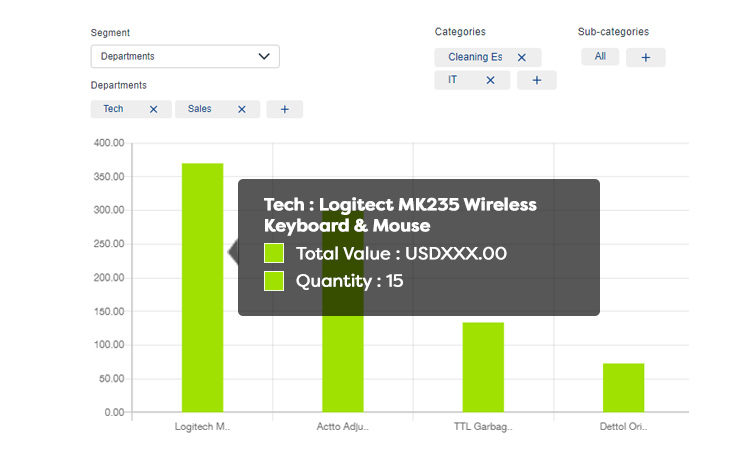Screen dimensions: 740x458
Task: Add another department with plus icon
Action: point(285,110)
